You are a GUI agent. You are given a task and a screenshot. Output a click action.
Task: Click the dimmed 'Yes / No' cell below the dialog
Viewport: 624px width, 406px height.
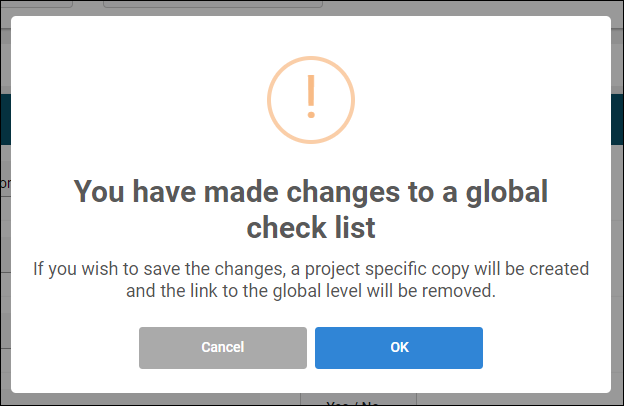point(358,400)
